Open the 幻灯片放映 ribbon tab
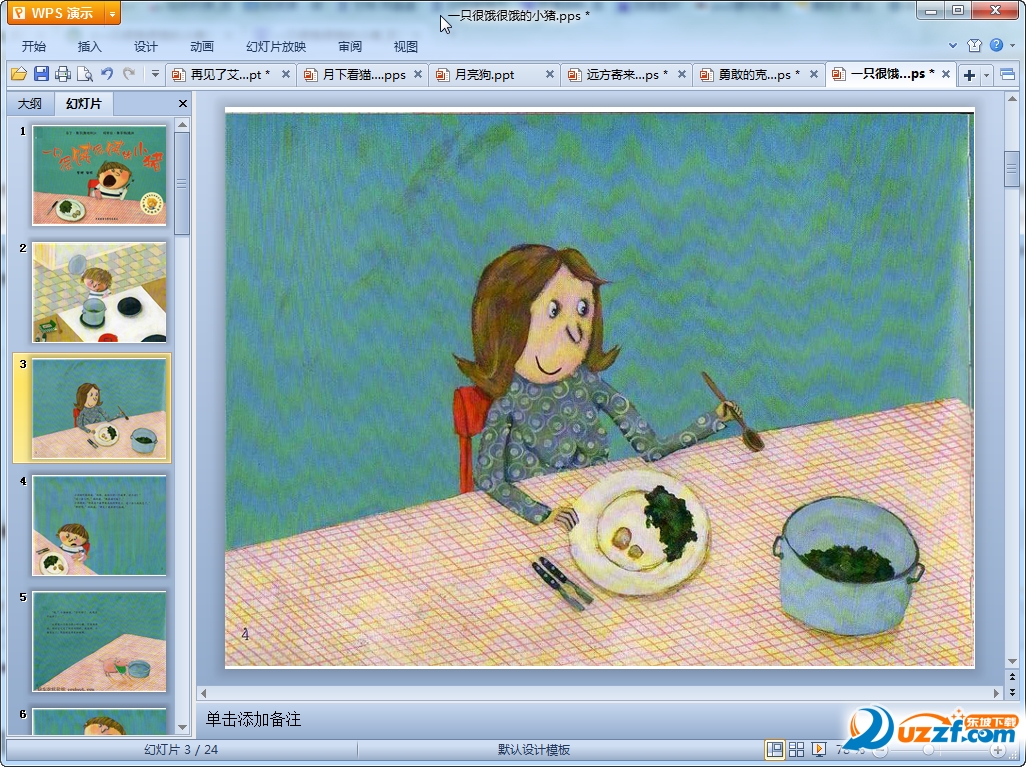The image size is (1026, 767). tap(275, 46)
